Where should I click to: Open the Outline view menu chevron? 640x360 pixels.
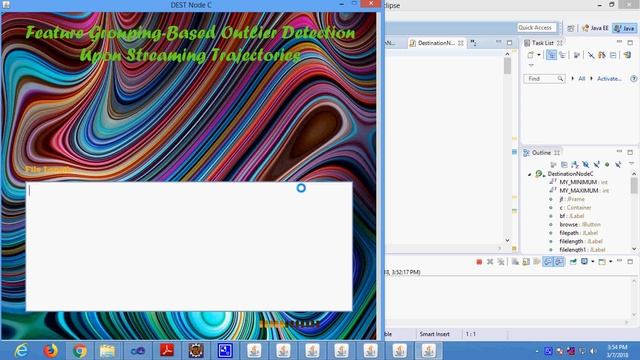(x=631, y=164)
